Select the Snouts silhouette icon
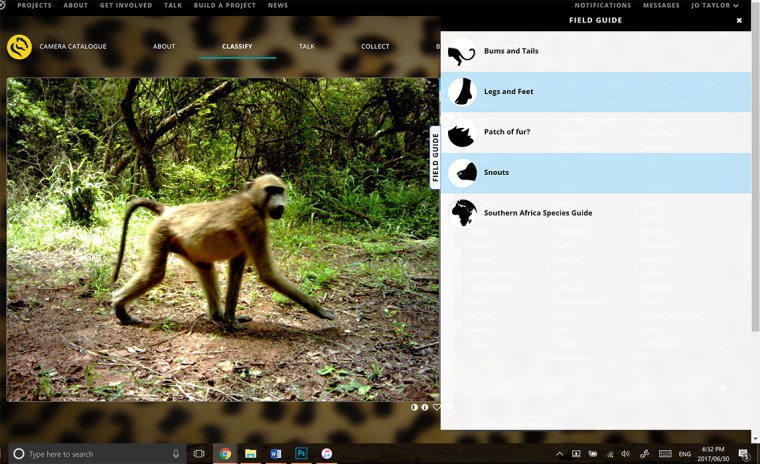This screenshot has height=464, width=760. point(462,173)
